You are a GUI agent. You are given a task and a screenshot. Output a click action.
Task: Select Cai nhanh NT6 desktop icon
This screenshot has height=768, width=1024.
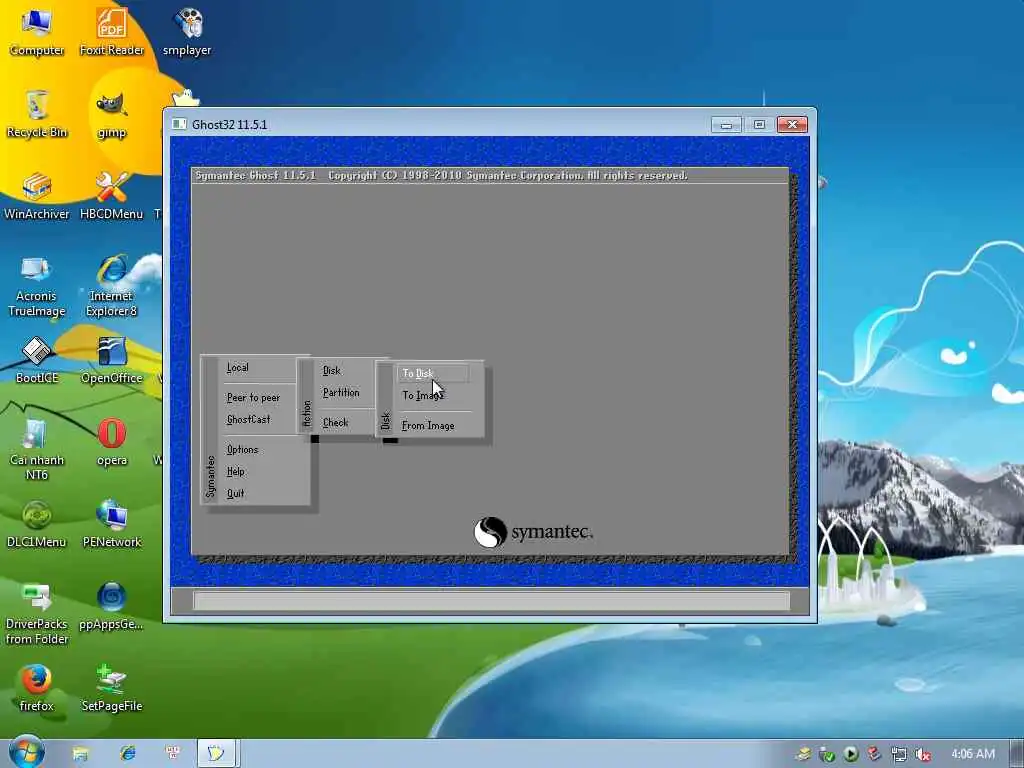click(x=37, y=450)
